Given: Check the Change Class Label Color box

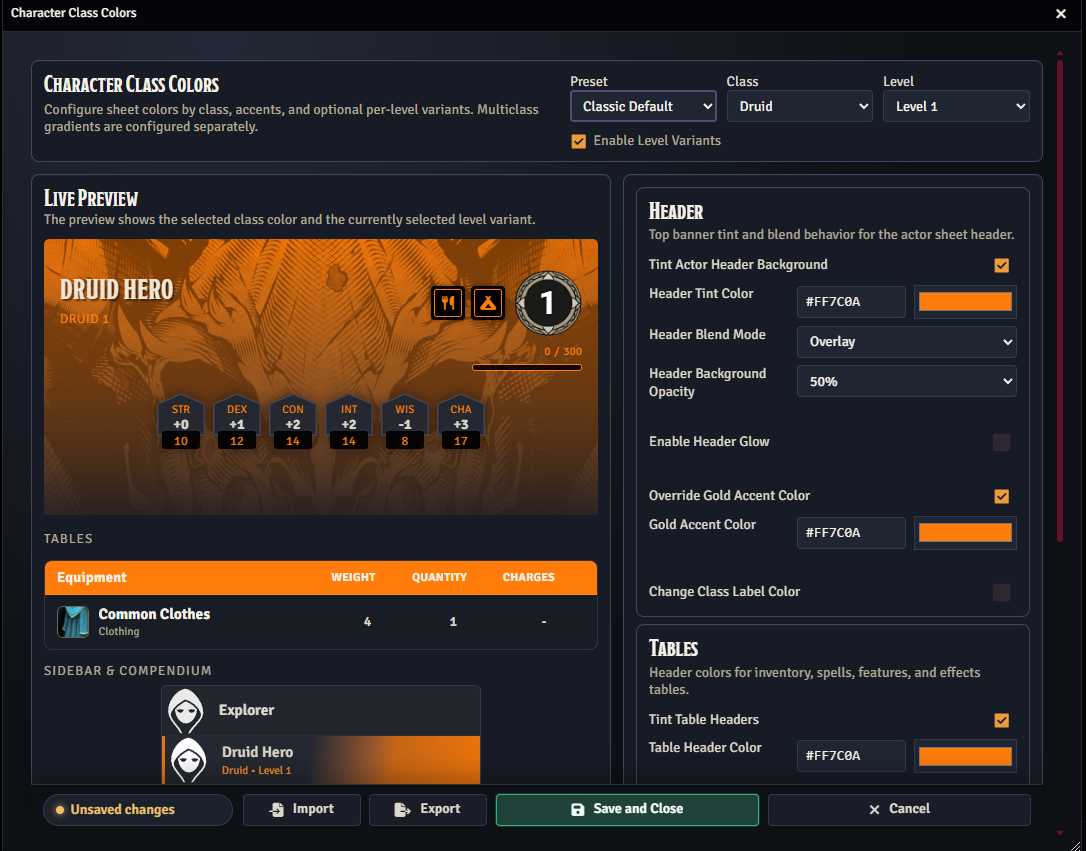Looking at the screenshot, I should coord(1001,592).
